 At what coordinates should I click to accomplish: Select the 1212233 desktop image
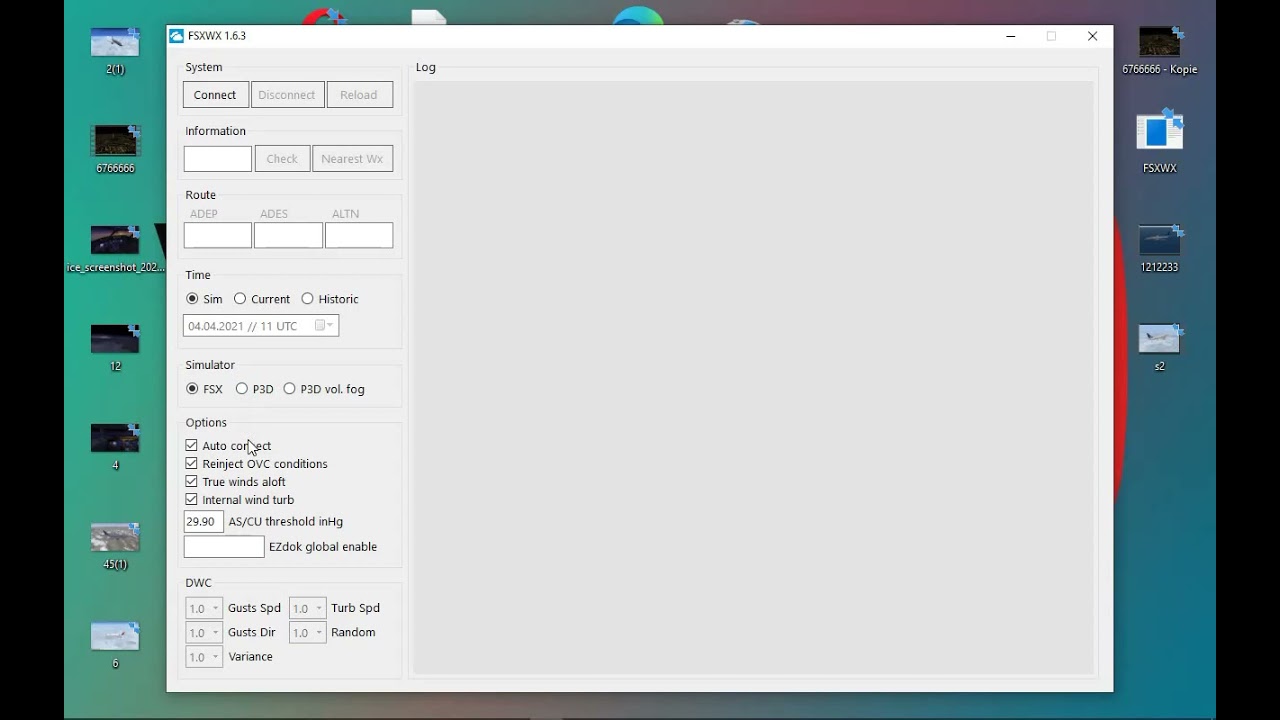click(1159, 248)
